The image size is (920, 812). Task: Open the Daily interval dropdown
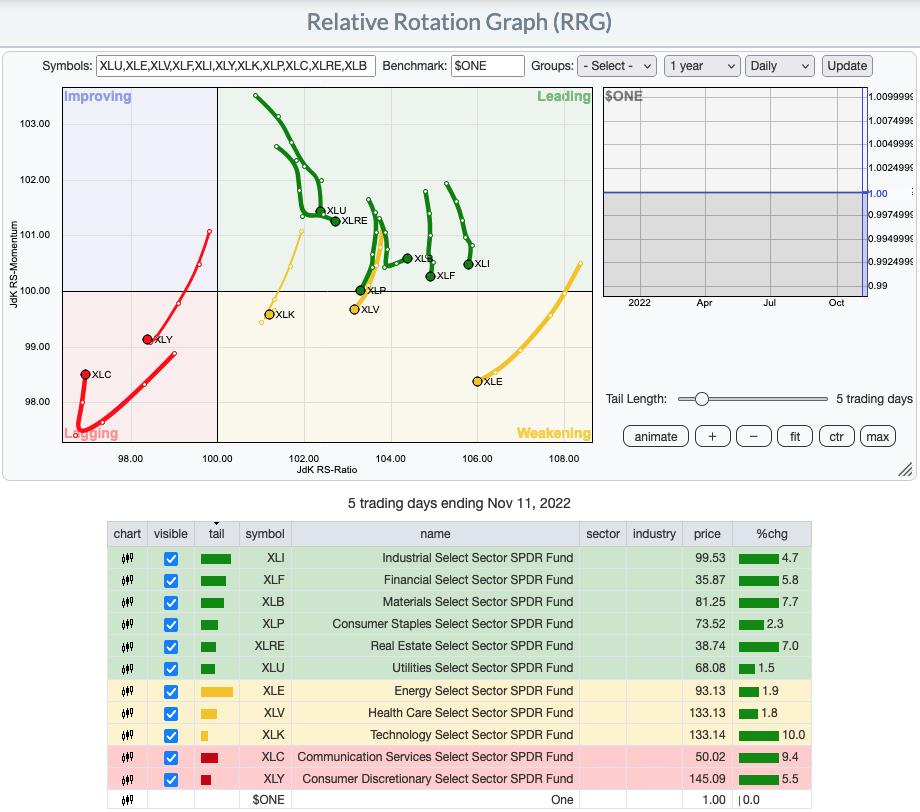coord(780,66)
